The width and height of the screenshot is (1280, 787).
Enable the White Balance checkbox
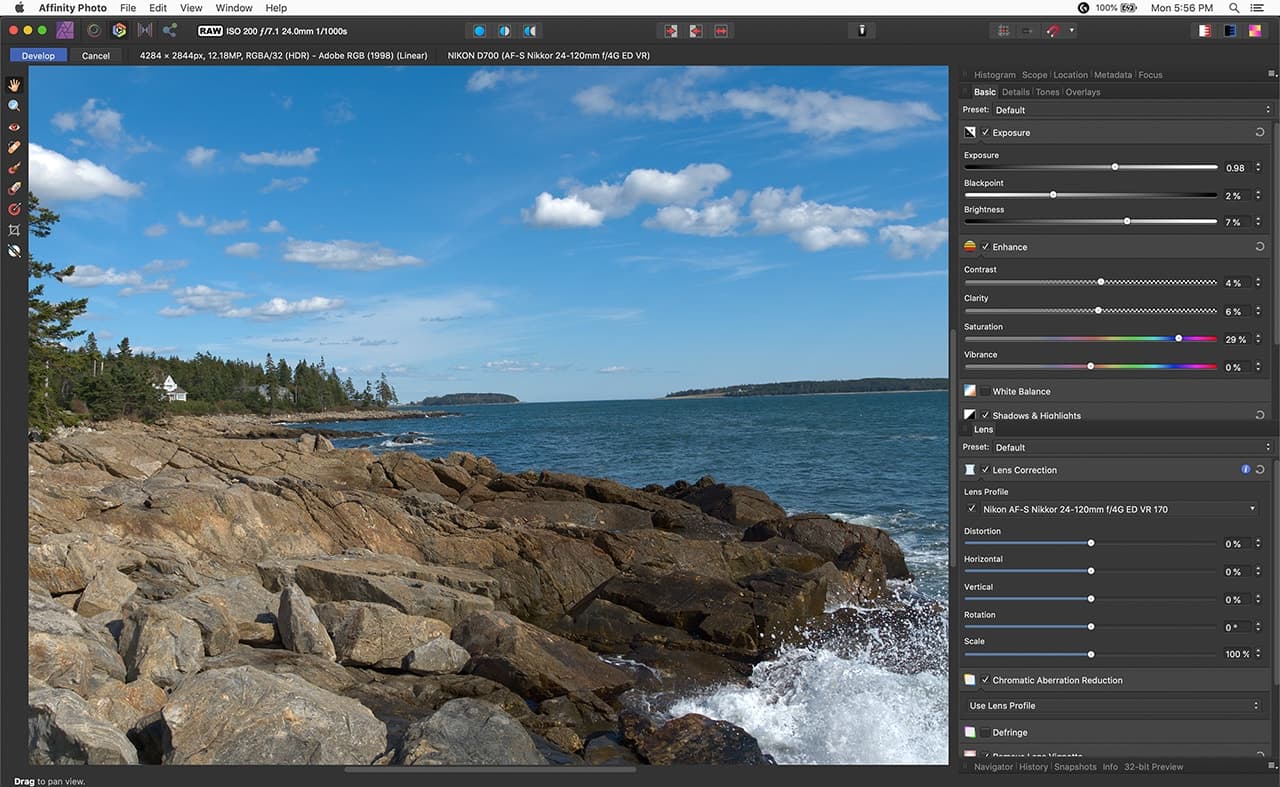click(x=985, y=392)
